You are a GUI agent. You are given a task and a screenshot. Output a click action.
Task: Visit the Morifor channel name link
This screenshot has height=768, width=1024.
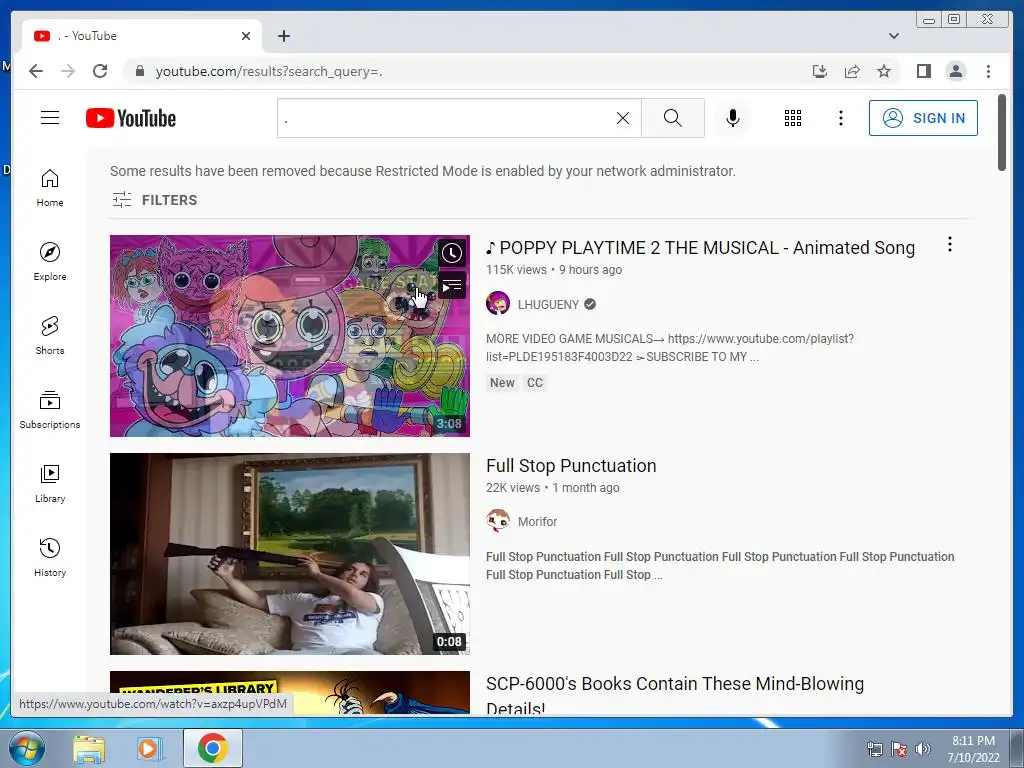pos(537,522)
